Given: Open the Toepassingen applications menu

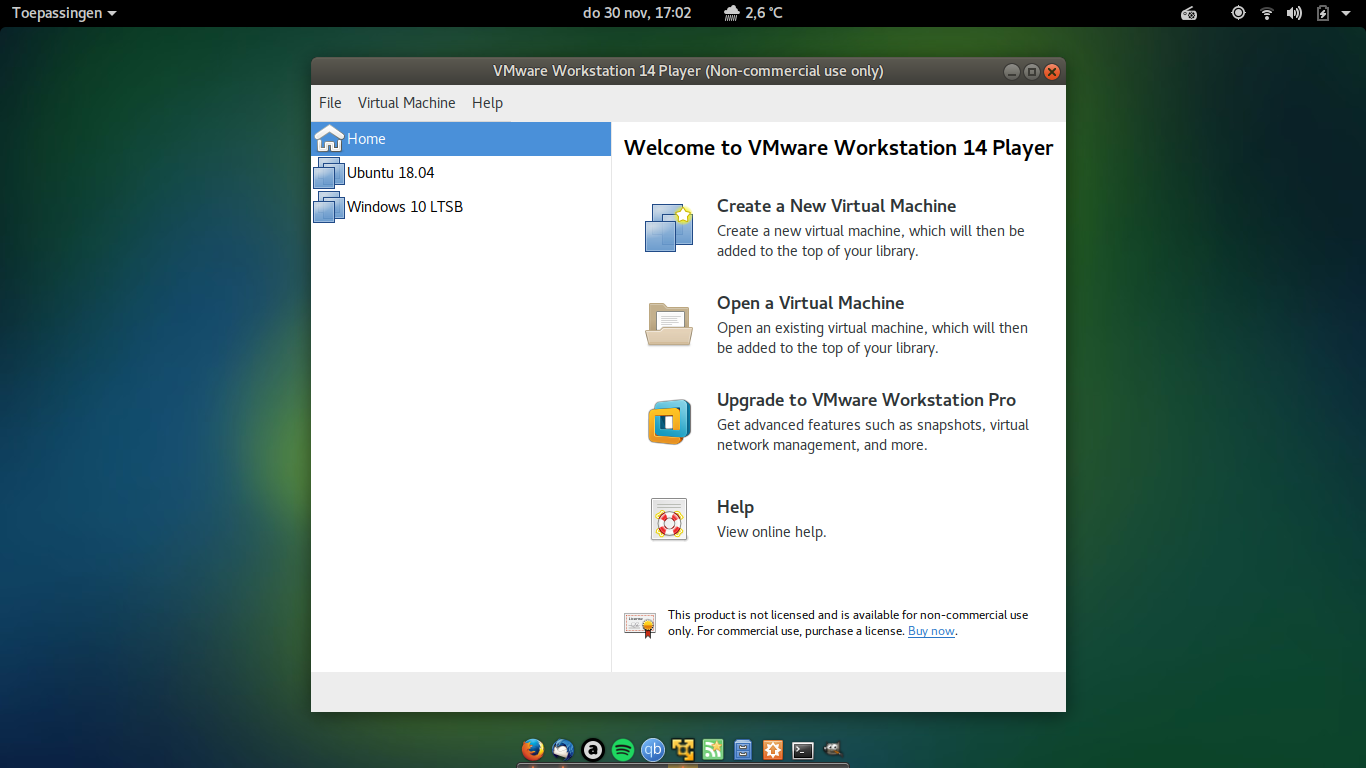Looking at the screenshot, I should click(64, 13).
